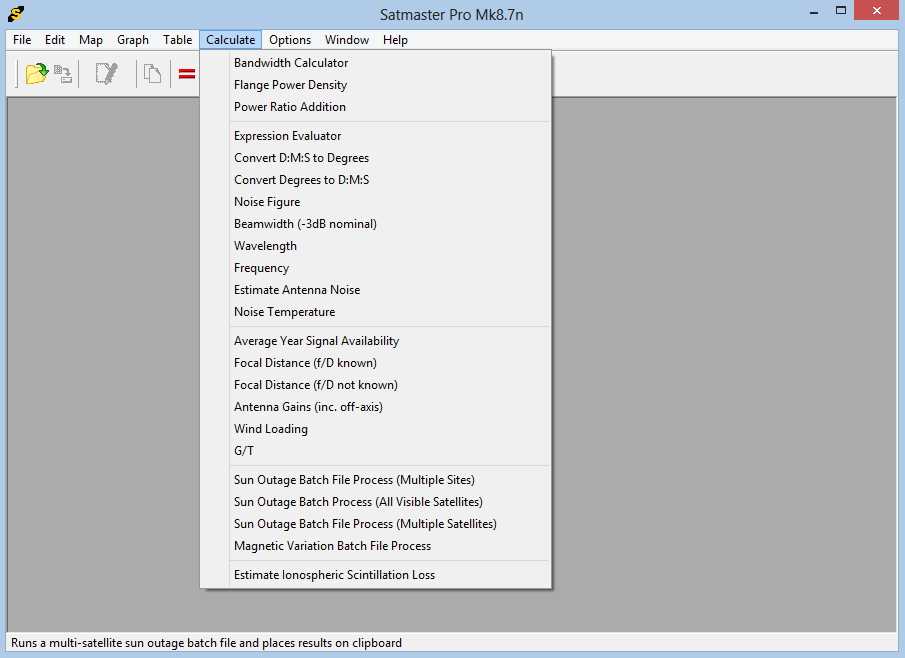Select the Noise Figure calculation
This screenshot has height=658, width=905.
(x=376, y=201)
